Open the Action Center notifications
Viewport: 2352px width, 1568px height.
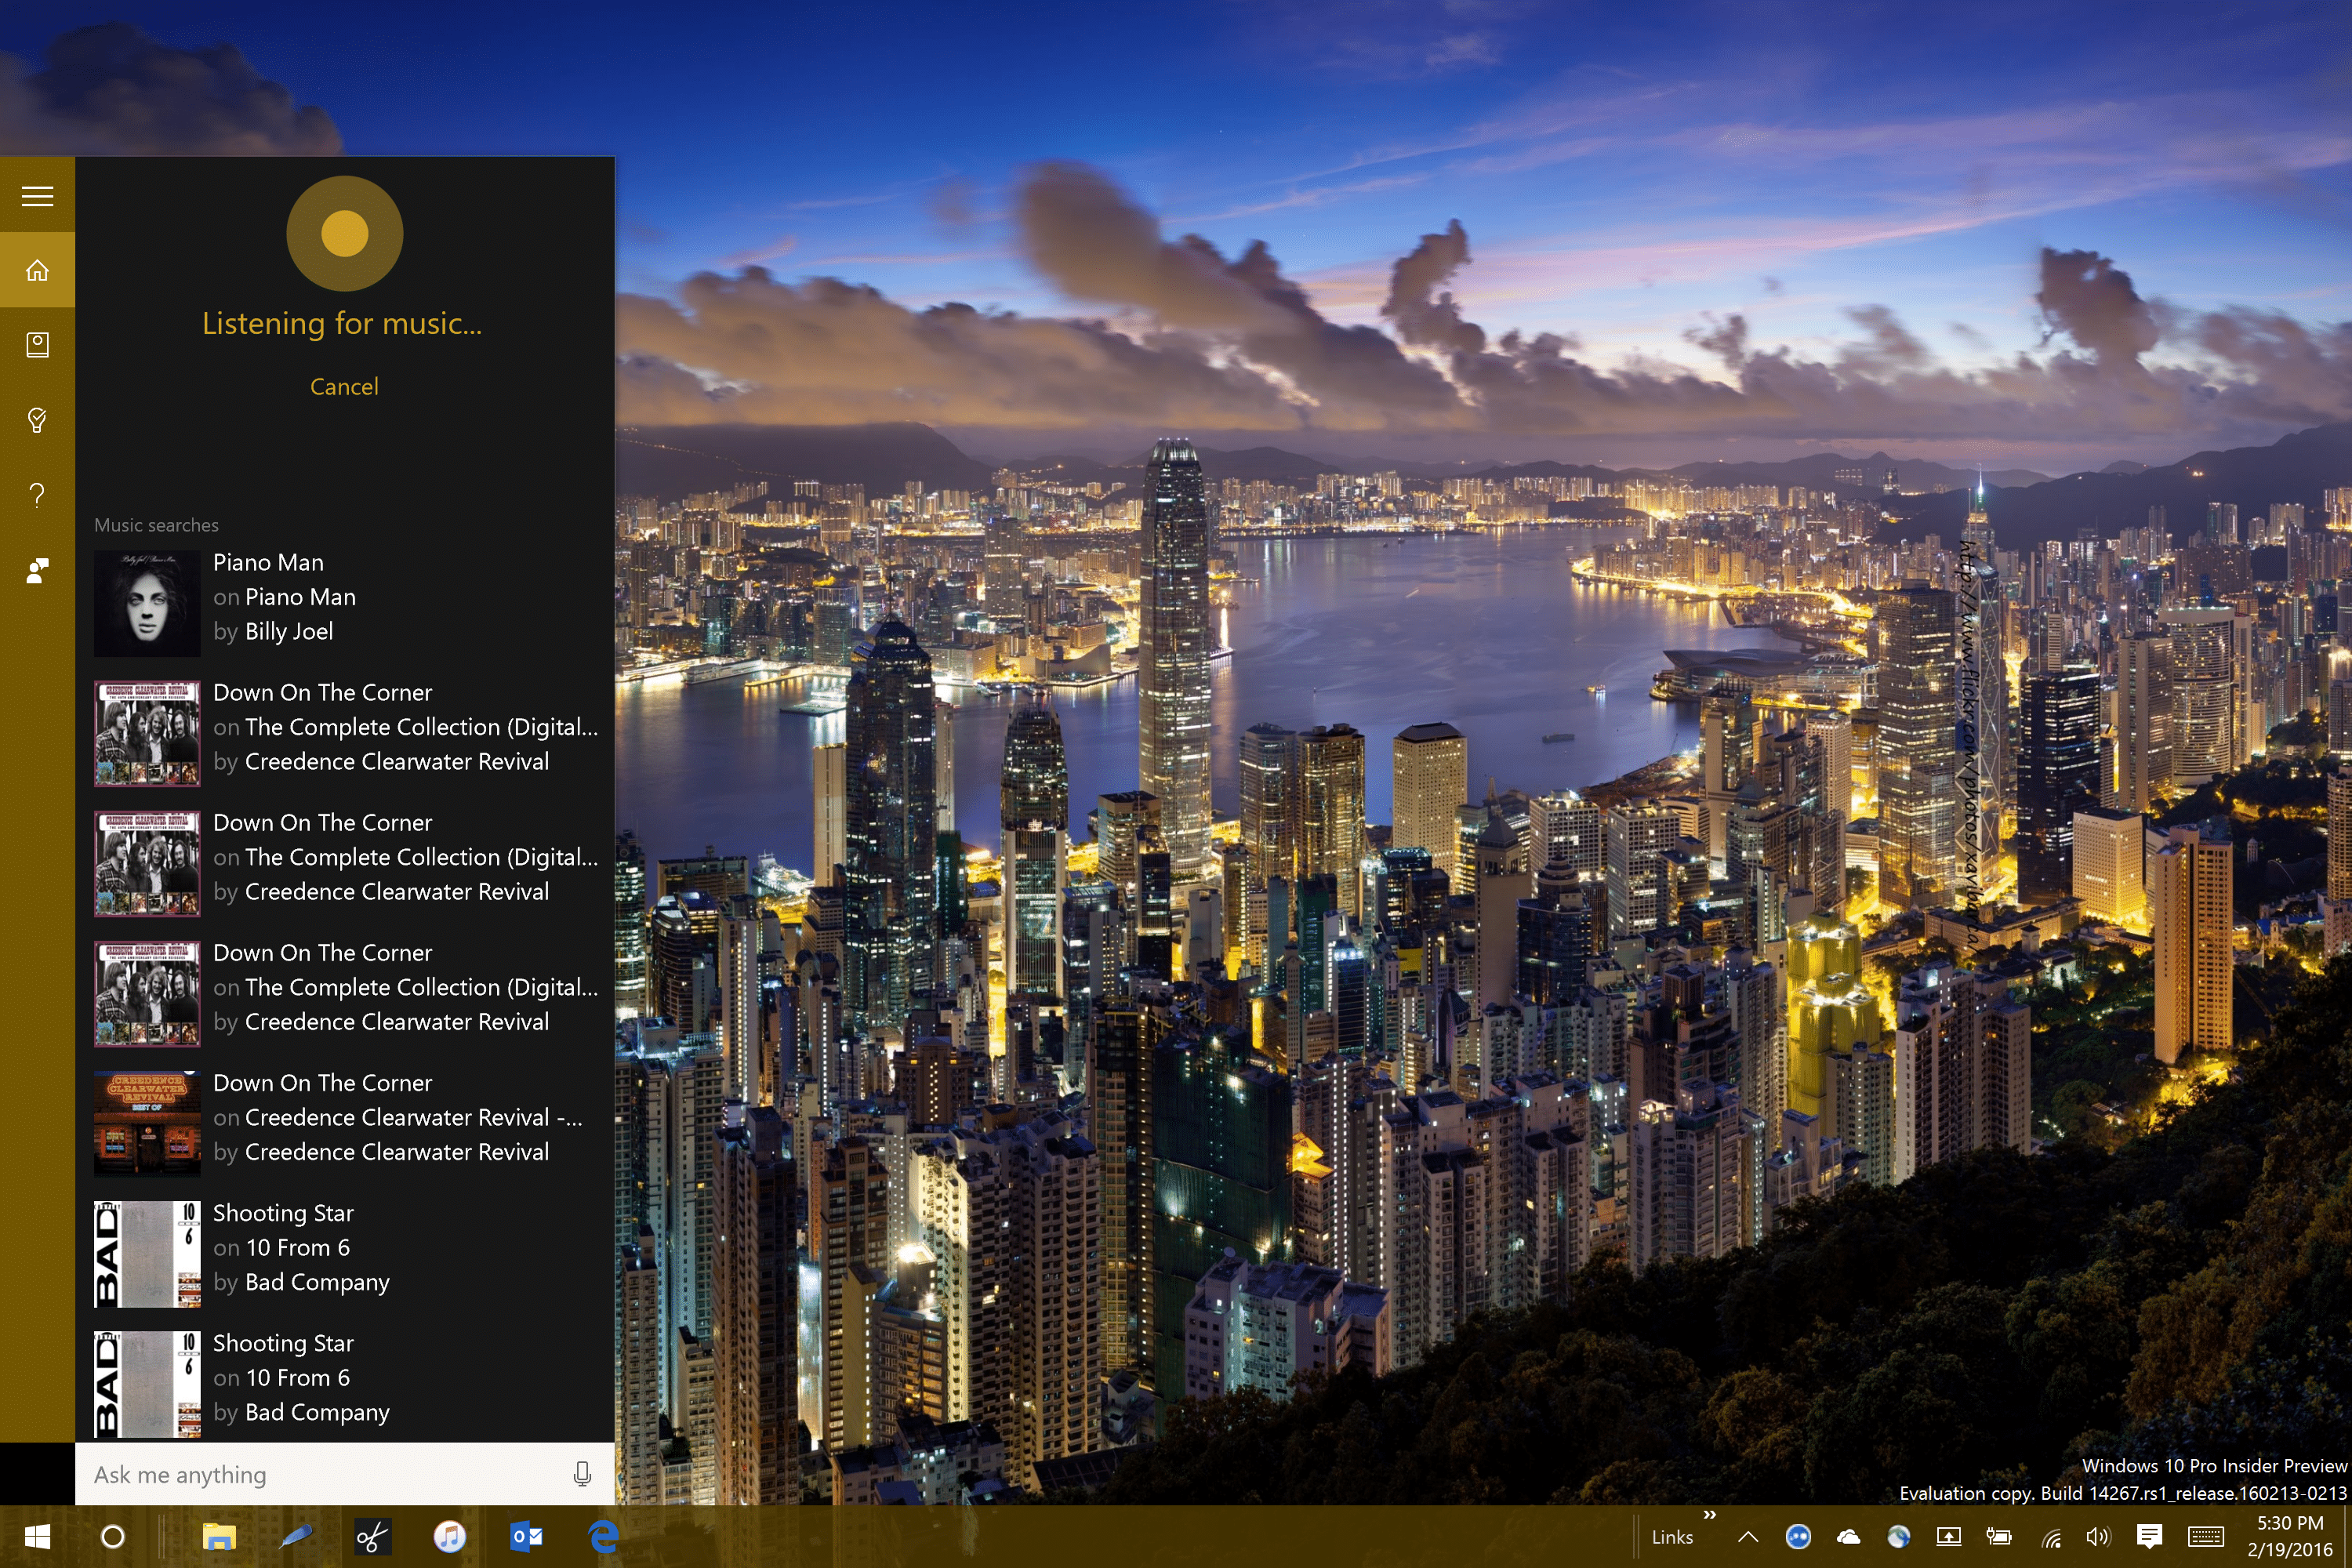pos(2149,1537)
